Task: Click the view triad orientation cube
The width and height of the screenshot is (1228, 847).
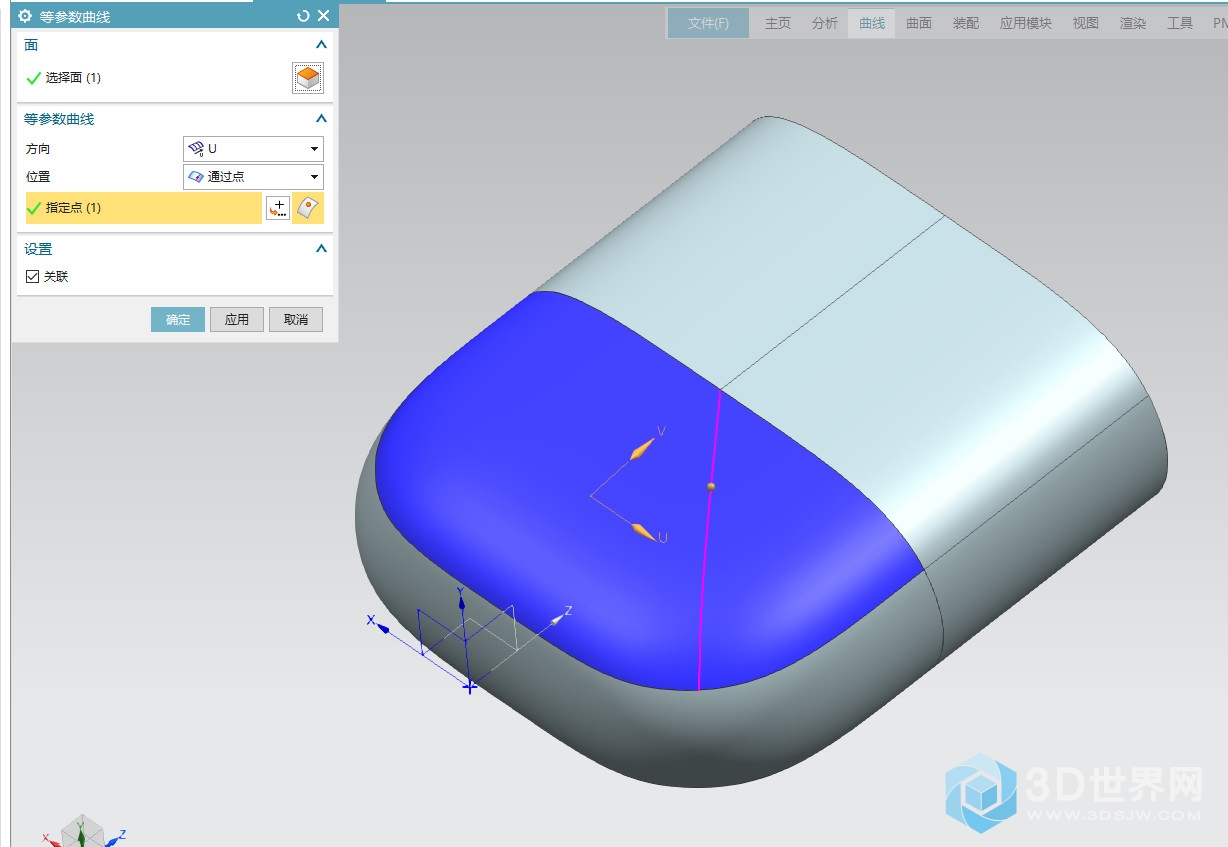Action: tap(82, 832)
